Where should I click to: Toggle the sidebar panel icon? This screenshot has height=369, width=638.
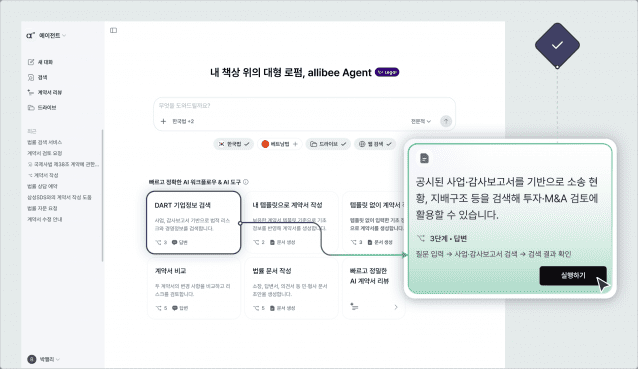[x=114, y=30]
